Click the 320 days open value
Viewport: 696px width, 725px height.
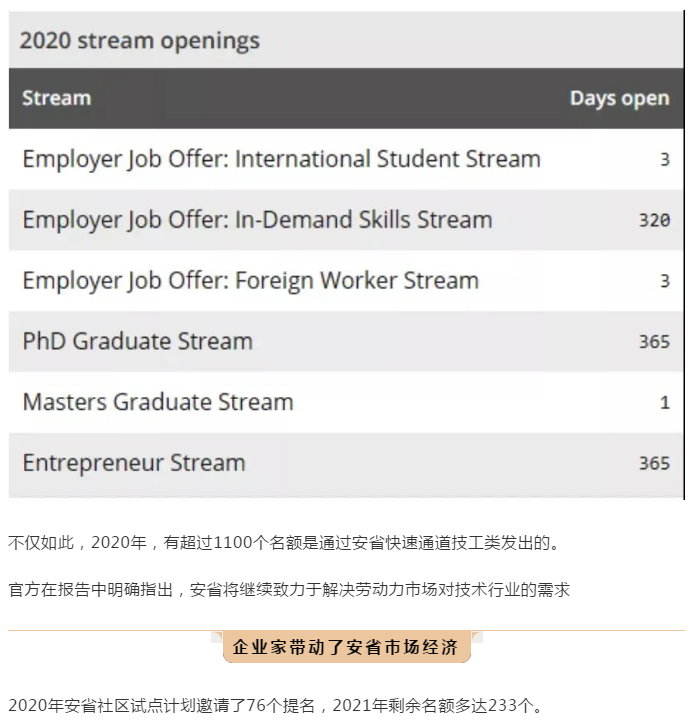point(654,220)
